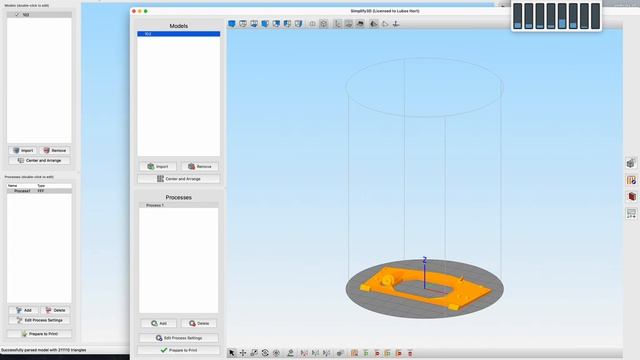Select the four-arrow move tool
Viewport: 640px width, 360px height.
(x=243, y=353)
